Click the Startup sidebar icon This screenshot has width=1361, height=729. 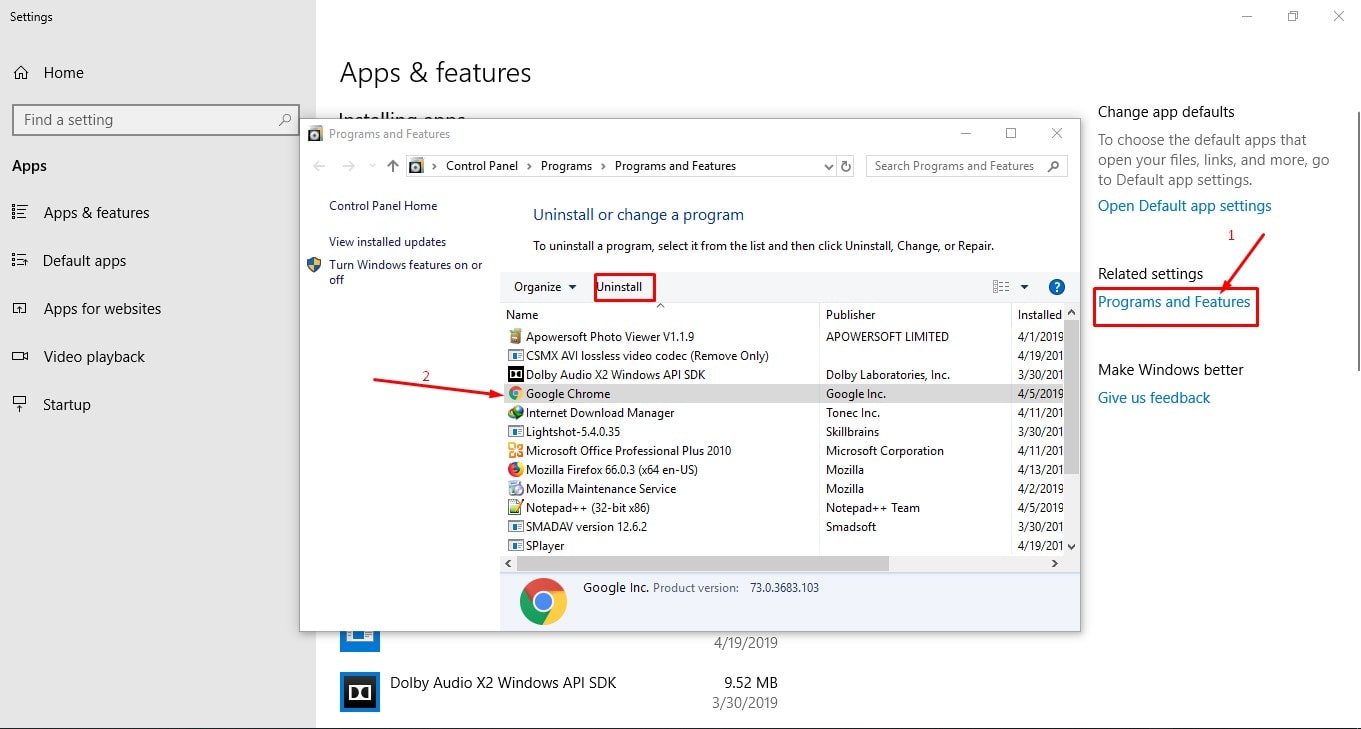19,404
